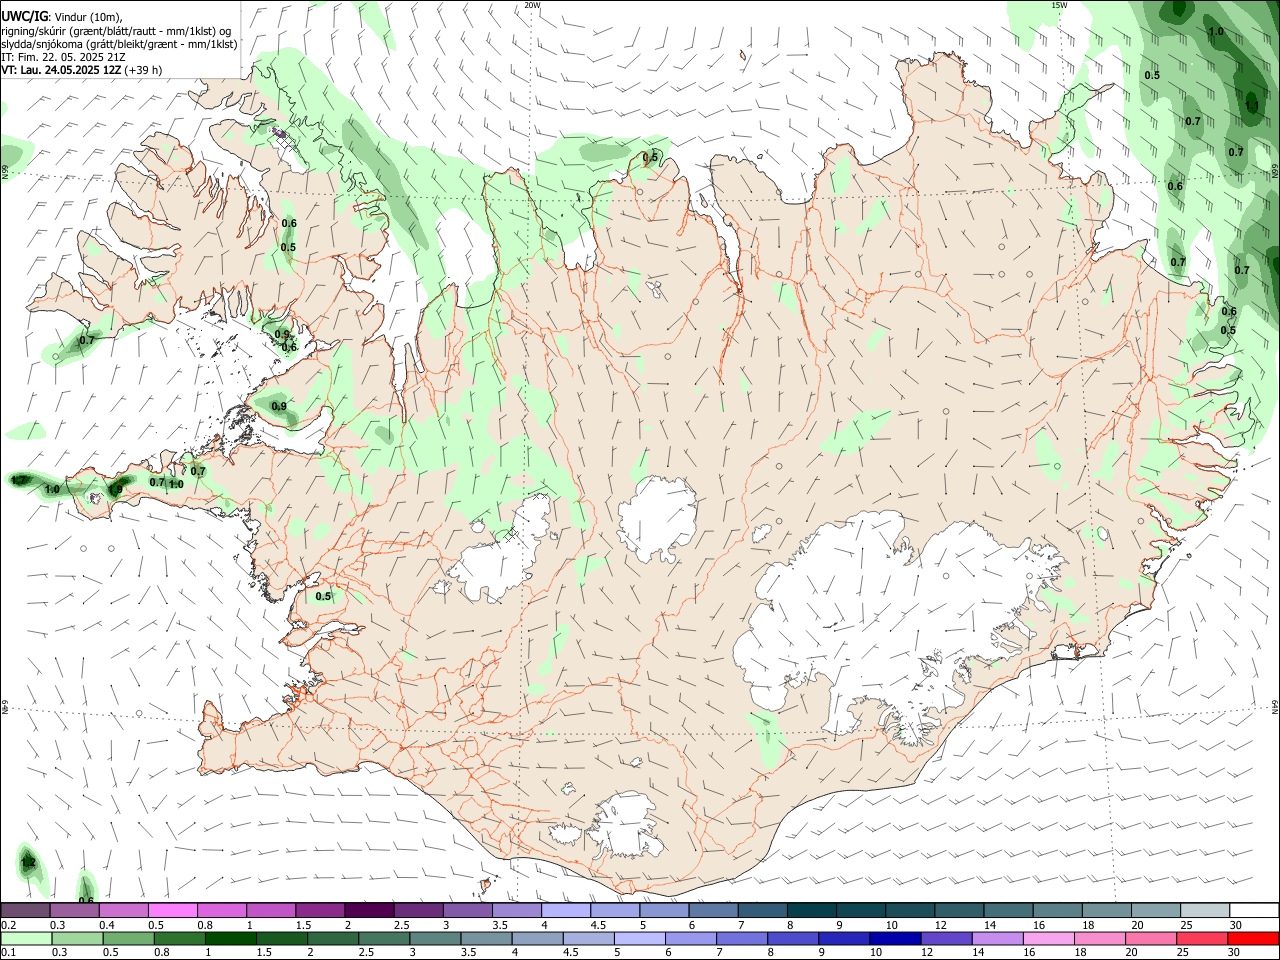Click the issue time 'IT: Fim. 22. 05. 2025 21Z'

64,57
